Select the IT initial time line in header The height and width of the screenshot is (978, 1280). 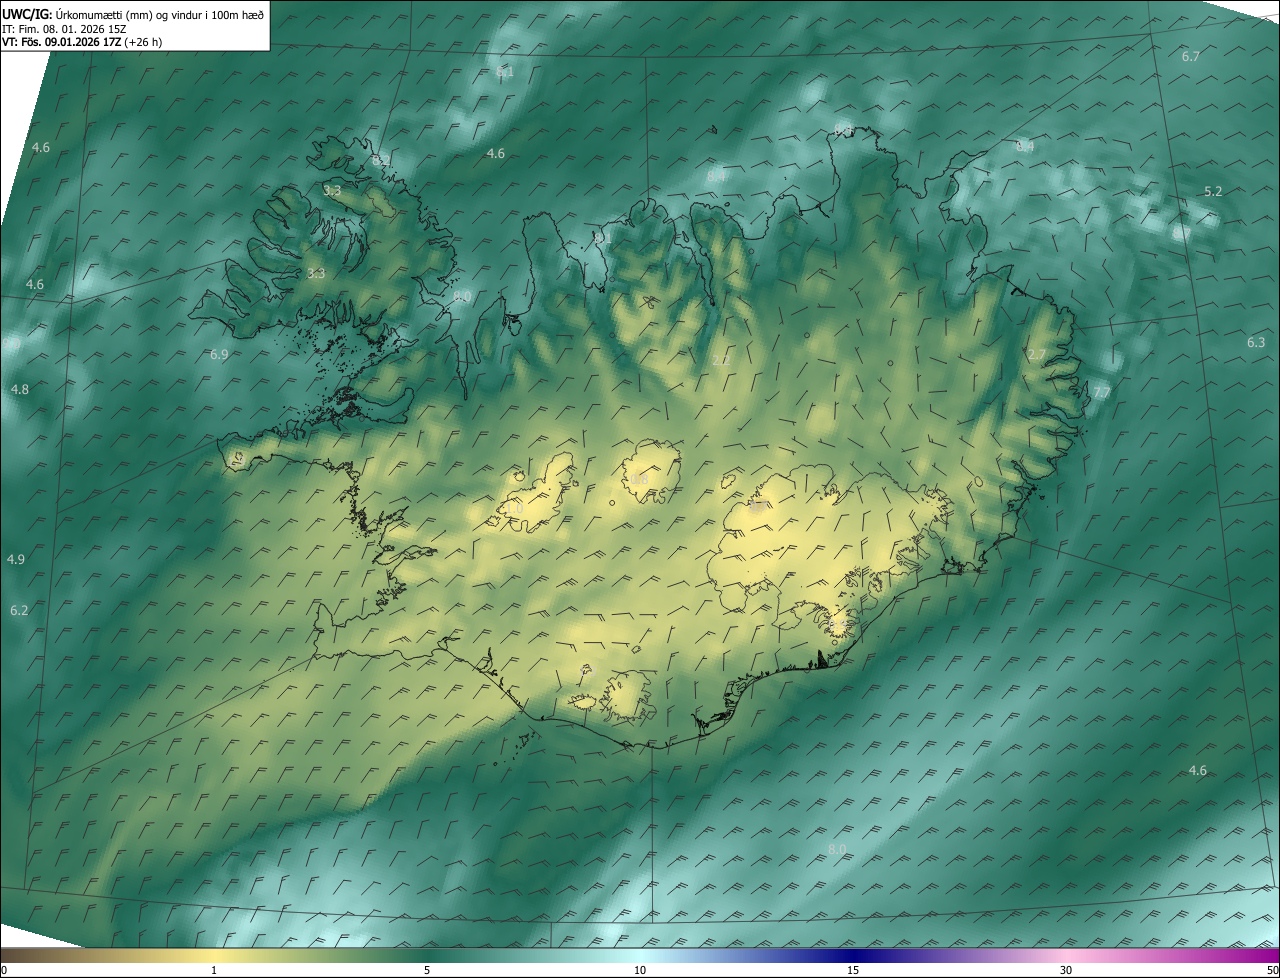(x=64, y=29)
